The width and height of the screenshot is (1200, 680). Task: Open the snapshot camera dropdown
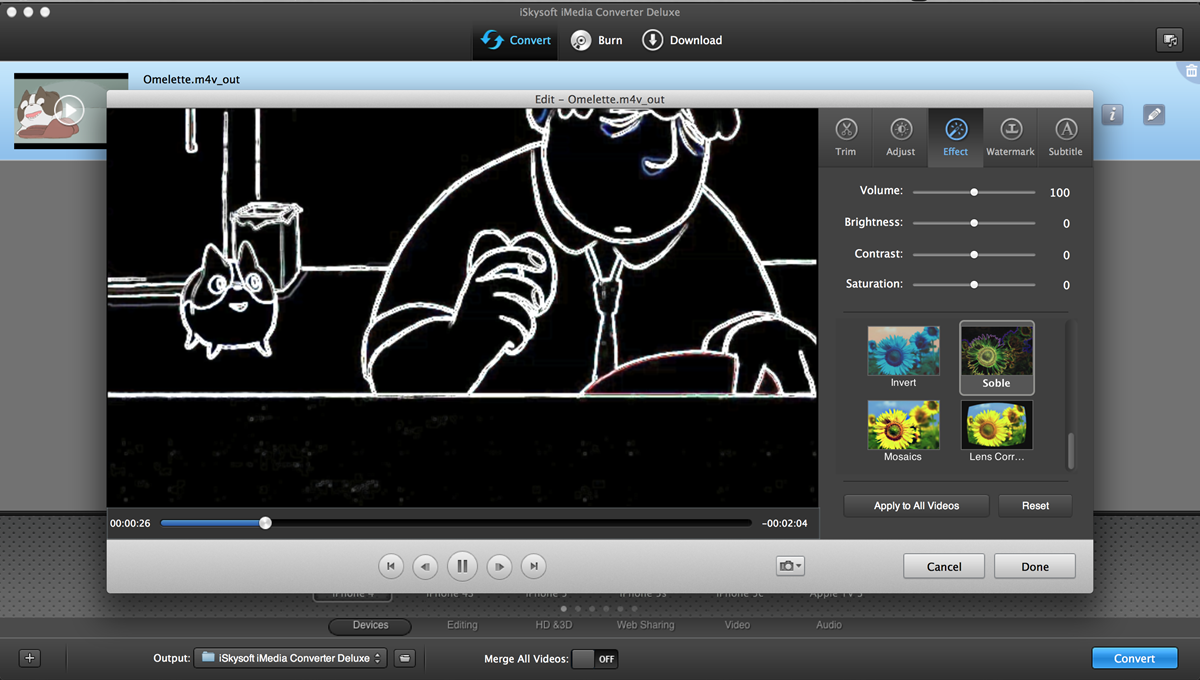(790, 566)
